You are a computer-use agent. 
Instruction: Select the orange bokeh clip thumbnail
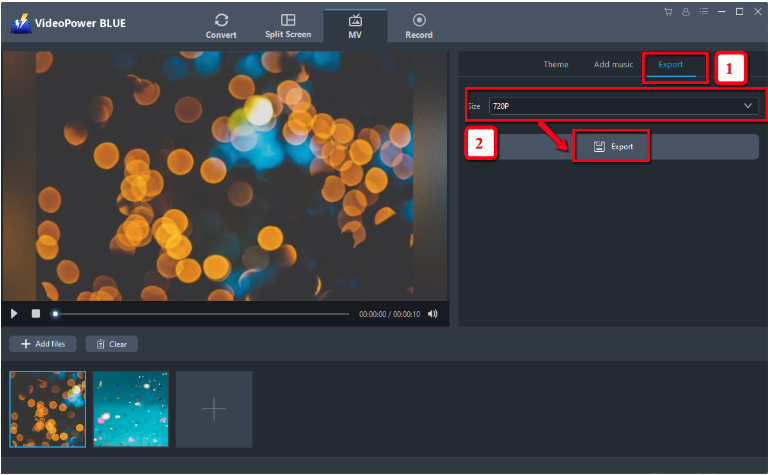click(x=48, y=409)
